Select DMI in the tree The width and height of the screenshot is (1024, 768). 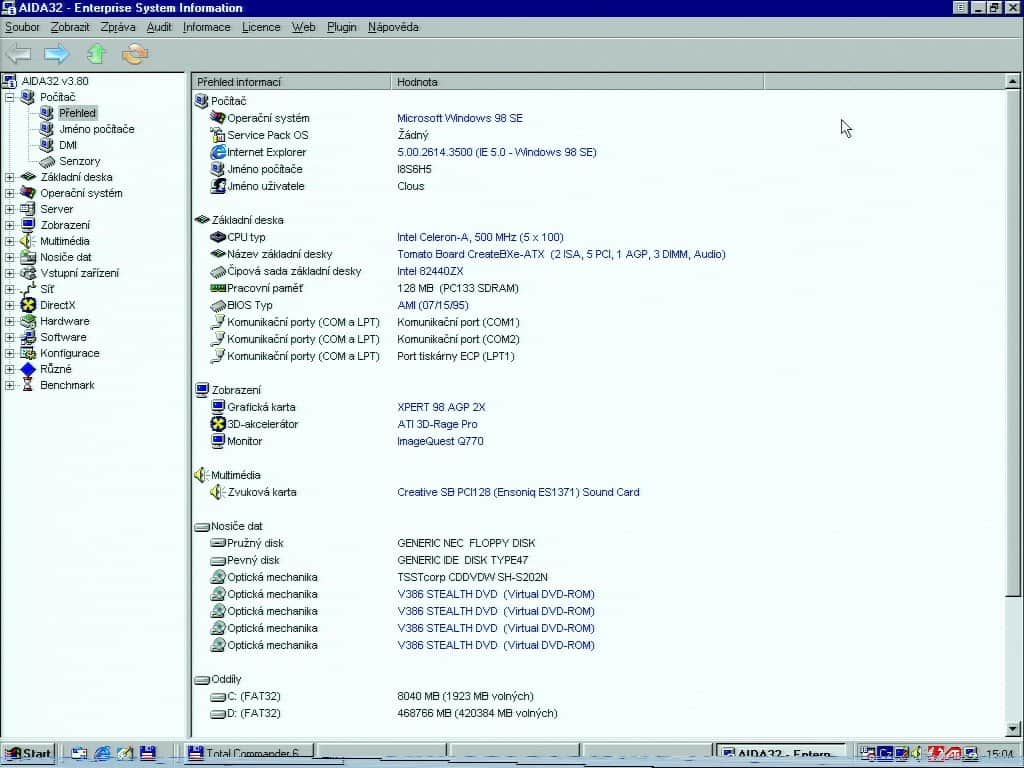coord(68,145)
